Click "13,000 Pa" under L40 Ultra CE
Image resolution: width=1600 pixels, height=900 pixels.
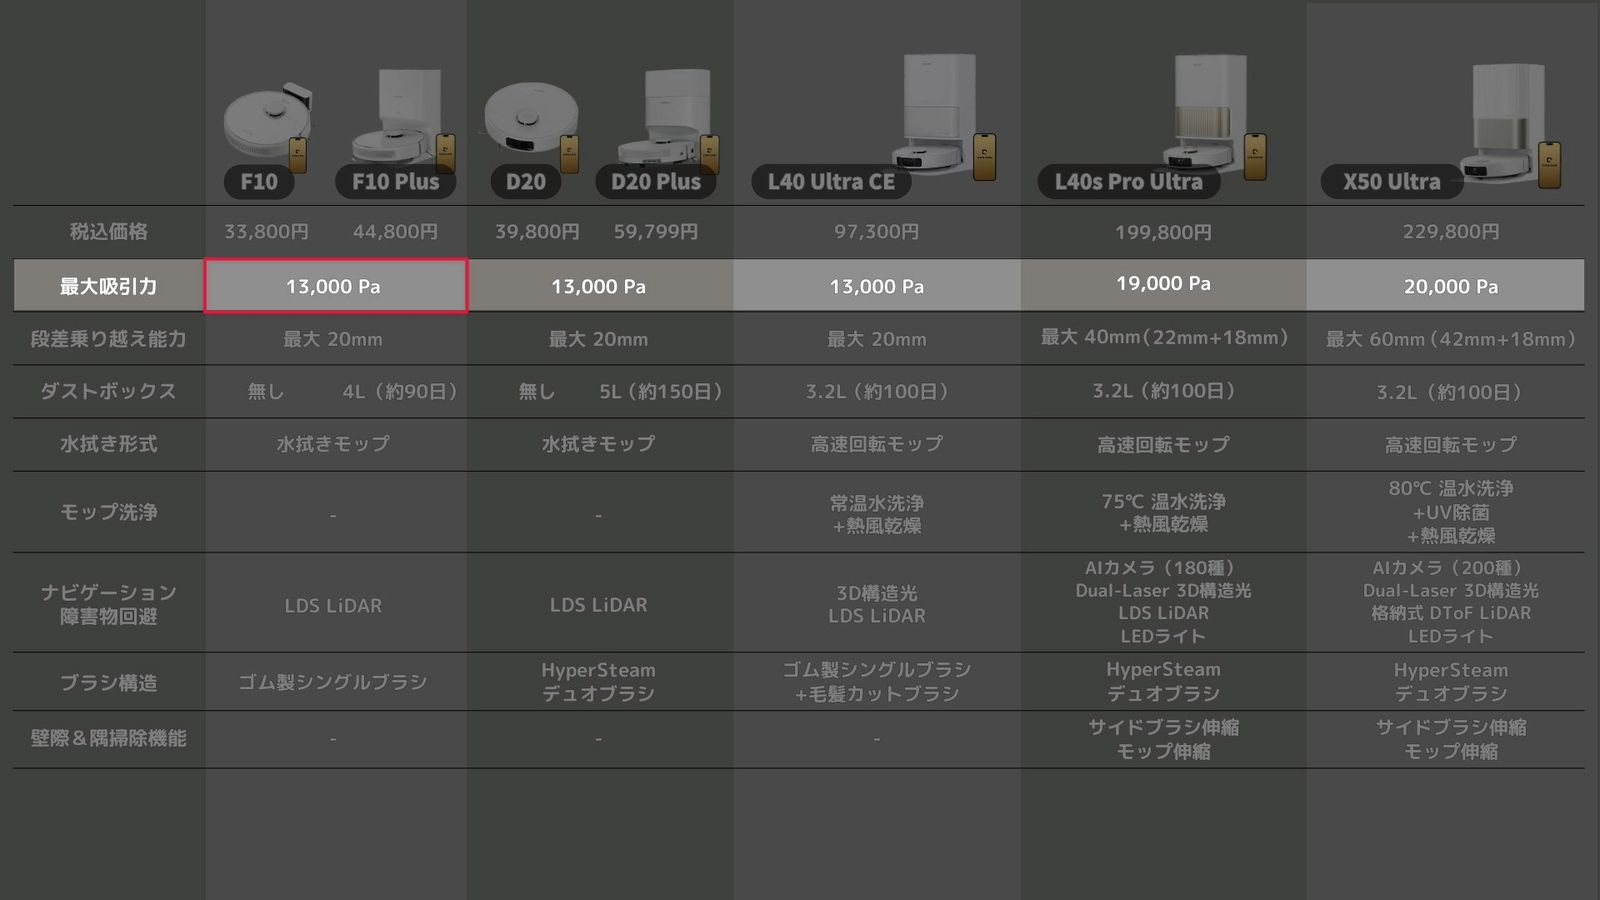(877, 287)
